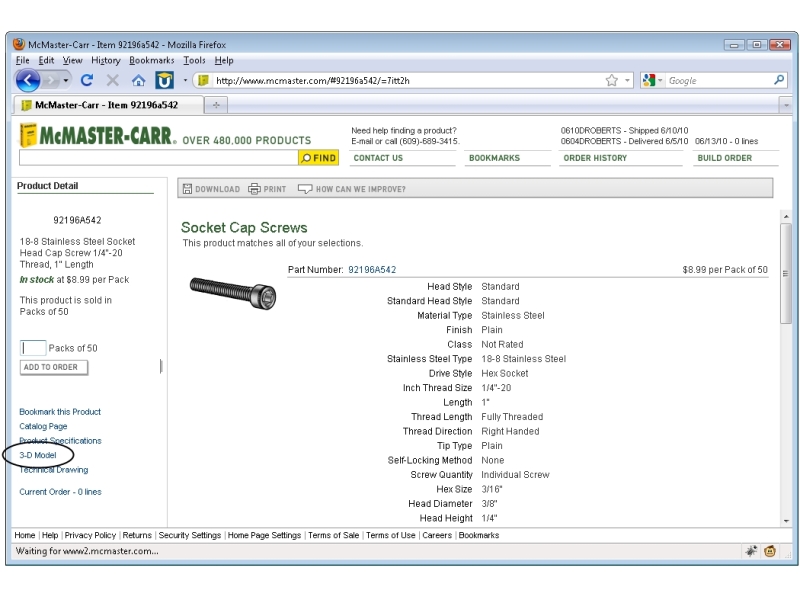Click the page scrollbar up arrow
800x600 pixels.
(x=786, y=217)
